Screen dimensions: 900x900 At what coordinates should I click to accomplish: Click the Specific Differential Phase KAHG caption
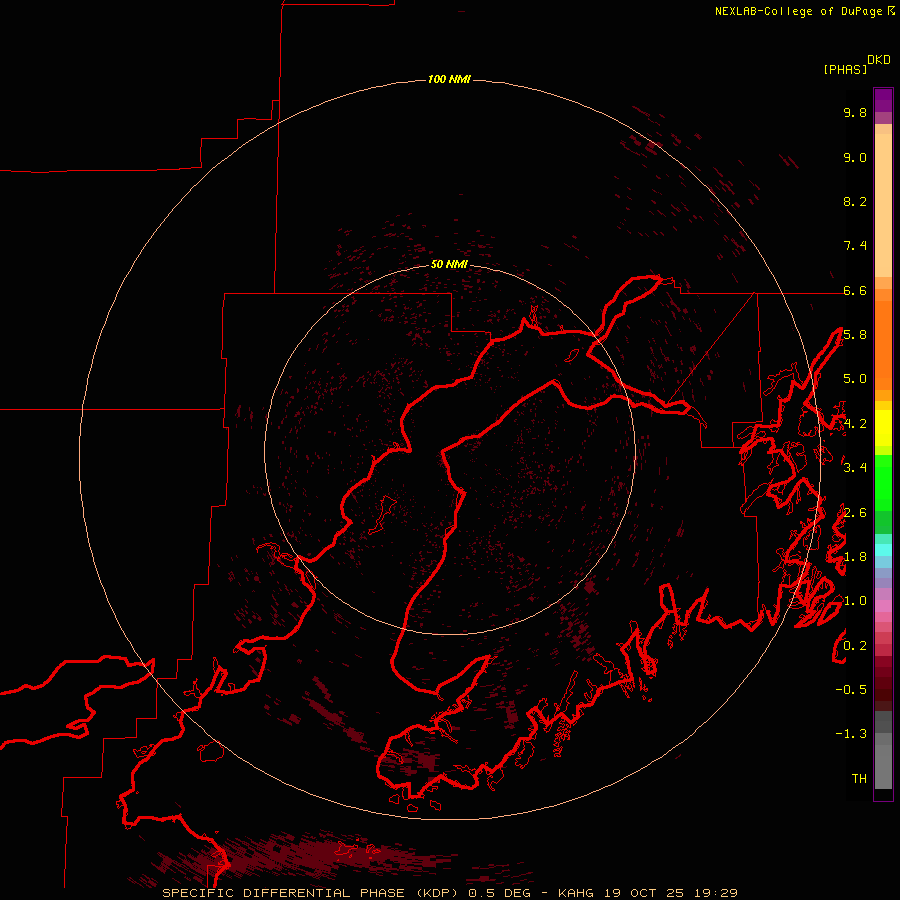click(x=450, y=893)
